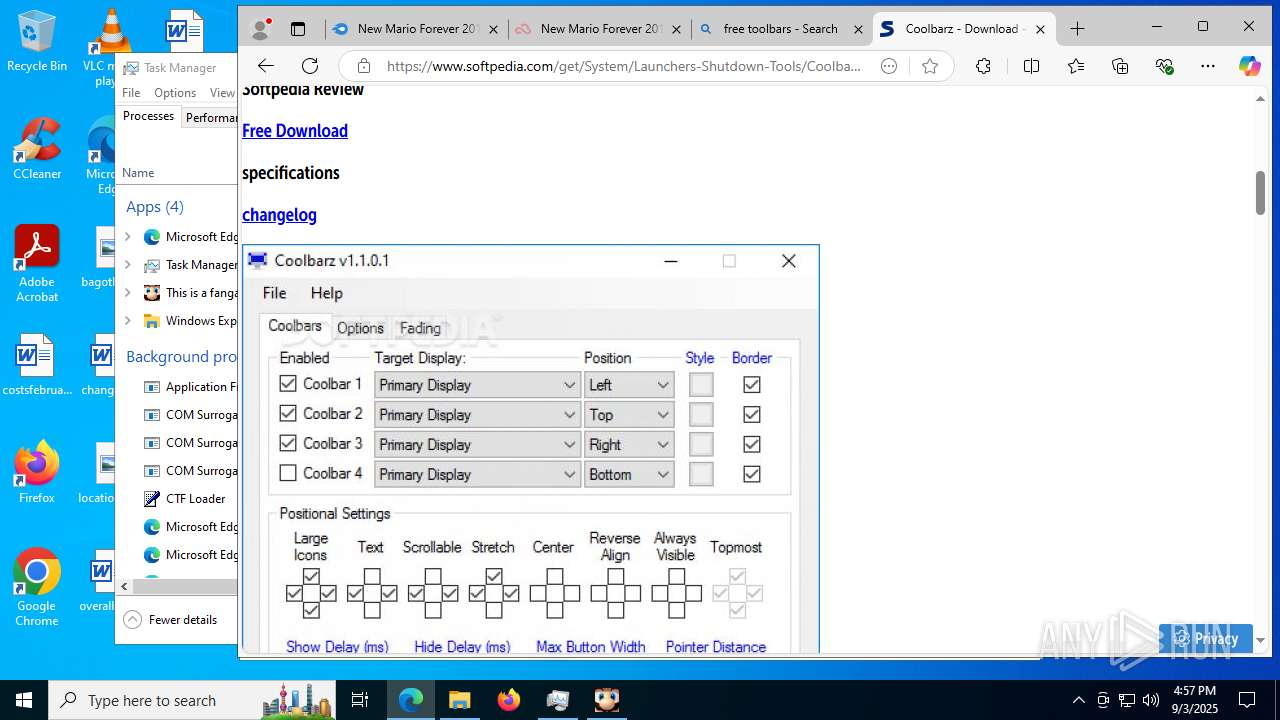This screenshot has height=720, width=1280.
Task: Click the Windows Start button
Action: coord(24,700)
